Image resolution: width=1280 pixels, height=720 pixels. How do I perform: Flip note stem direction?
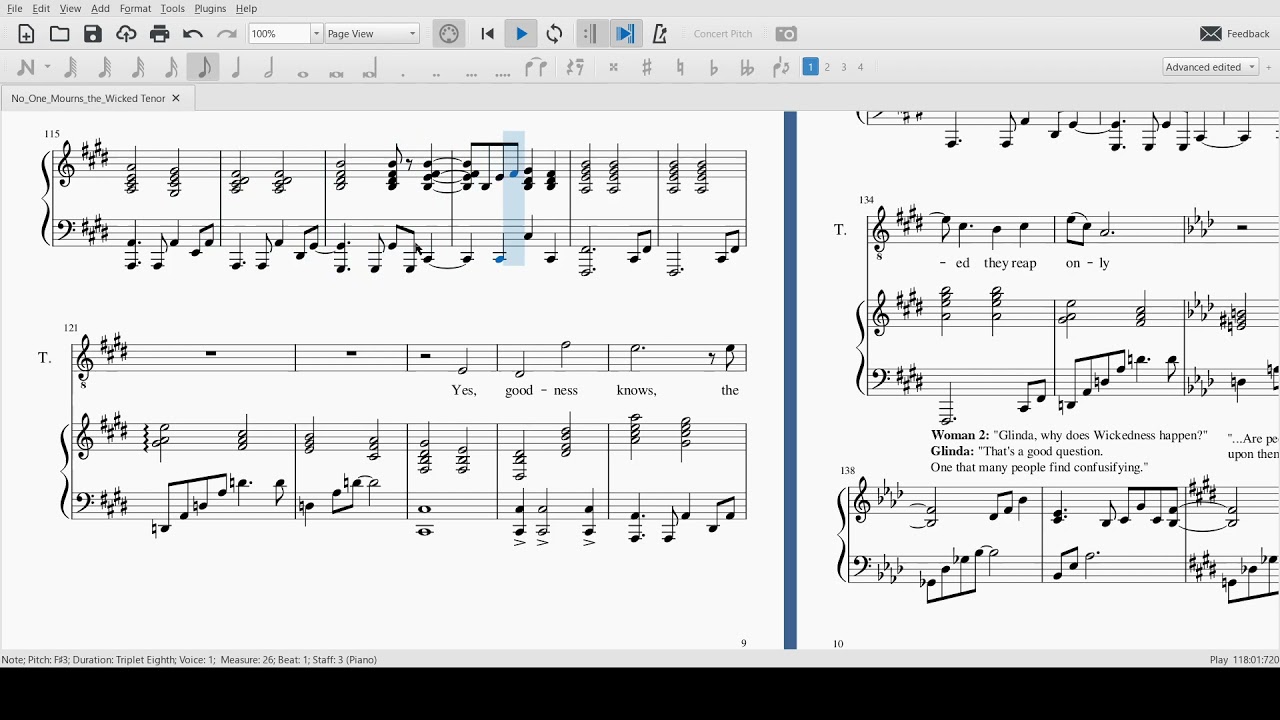coord(781,67)
